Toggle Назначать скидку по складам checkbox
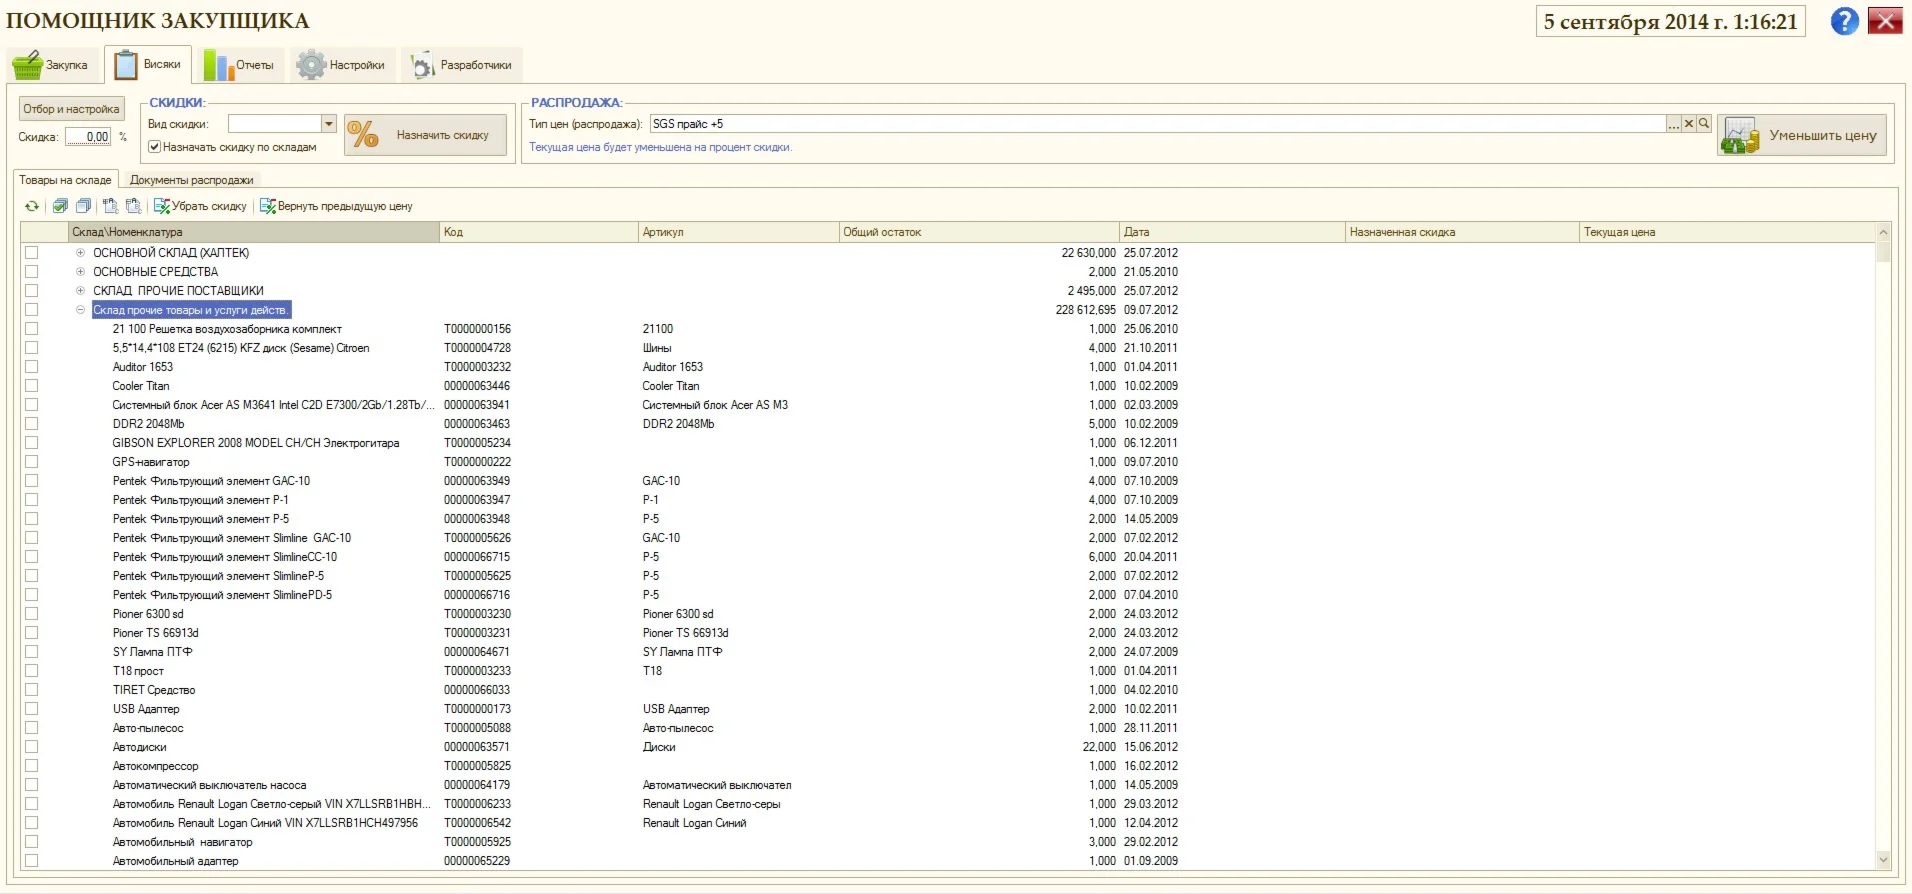Screen dimensions: 1912x894 click(155, 147)
